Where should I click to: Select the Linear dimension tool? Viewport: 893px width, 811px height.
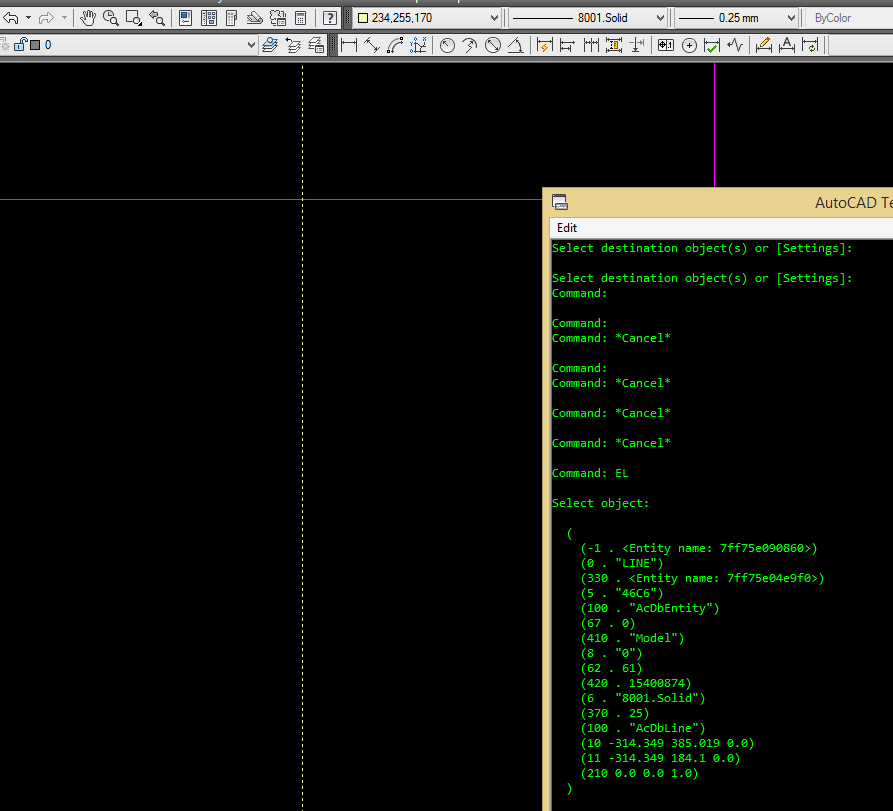[x=349, y=45]
